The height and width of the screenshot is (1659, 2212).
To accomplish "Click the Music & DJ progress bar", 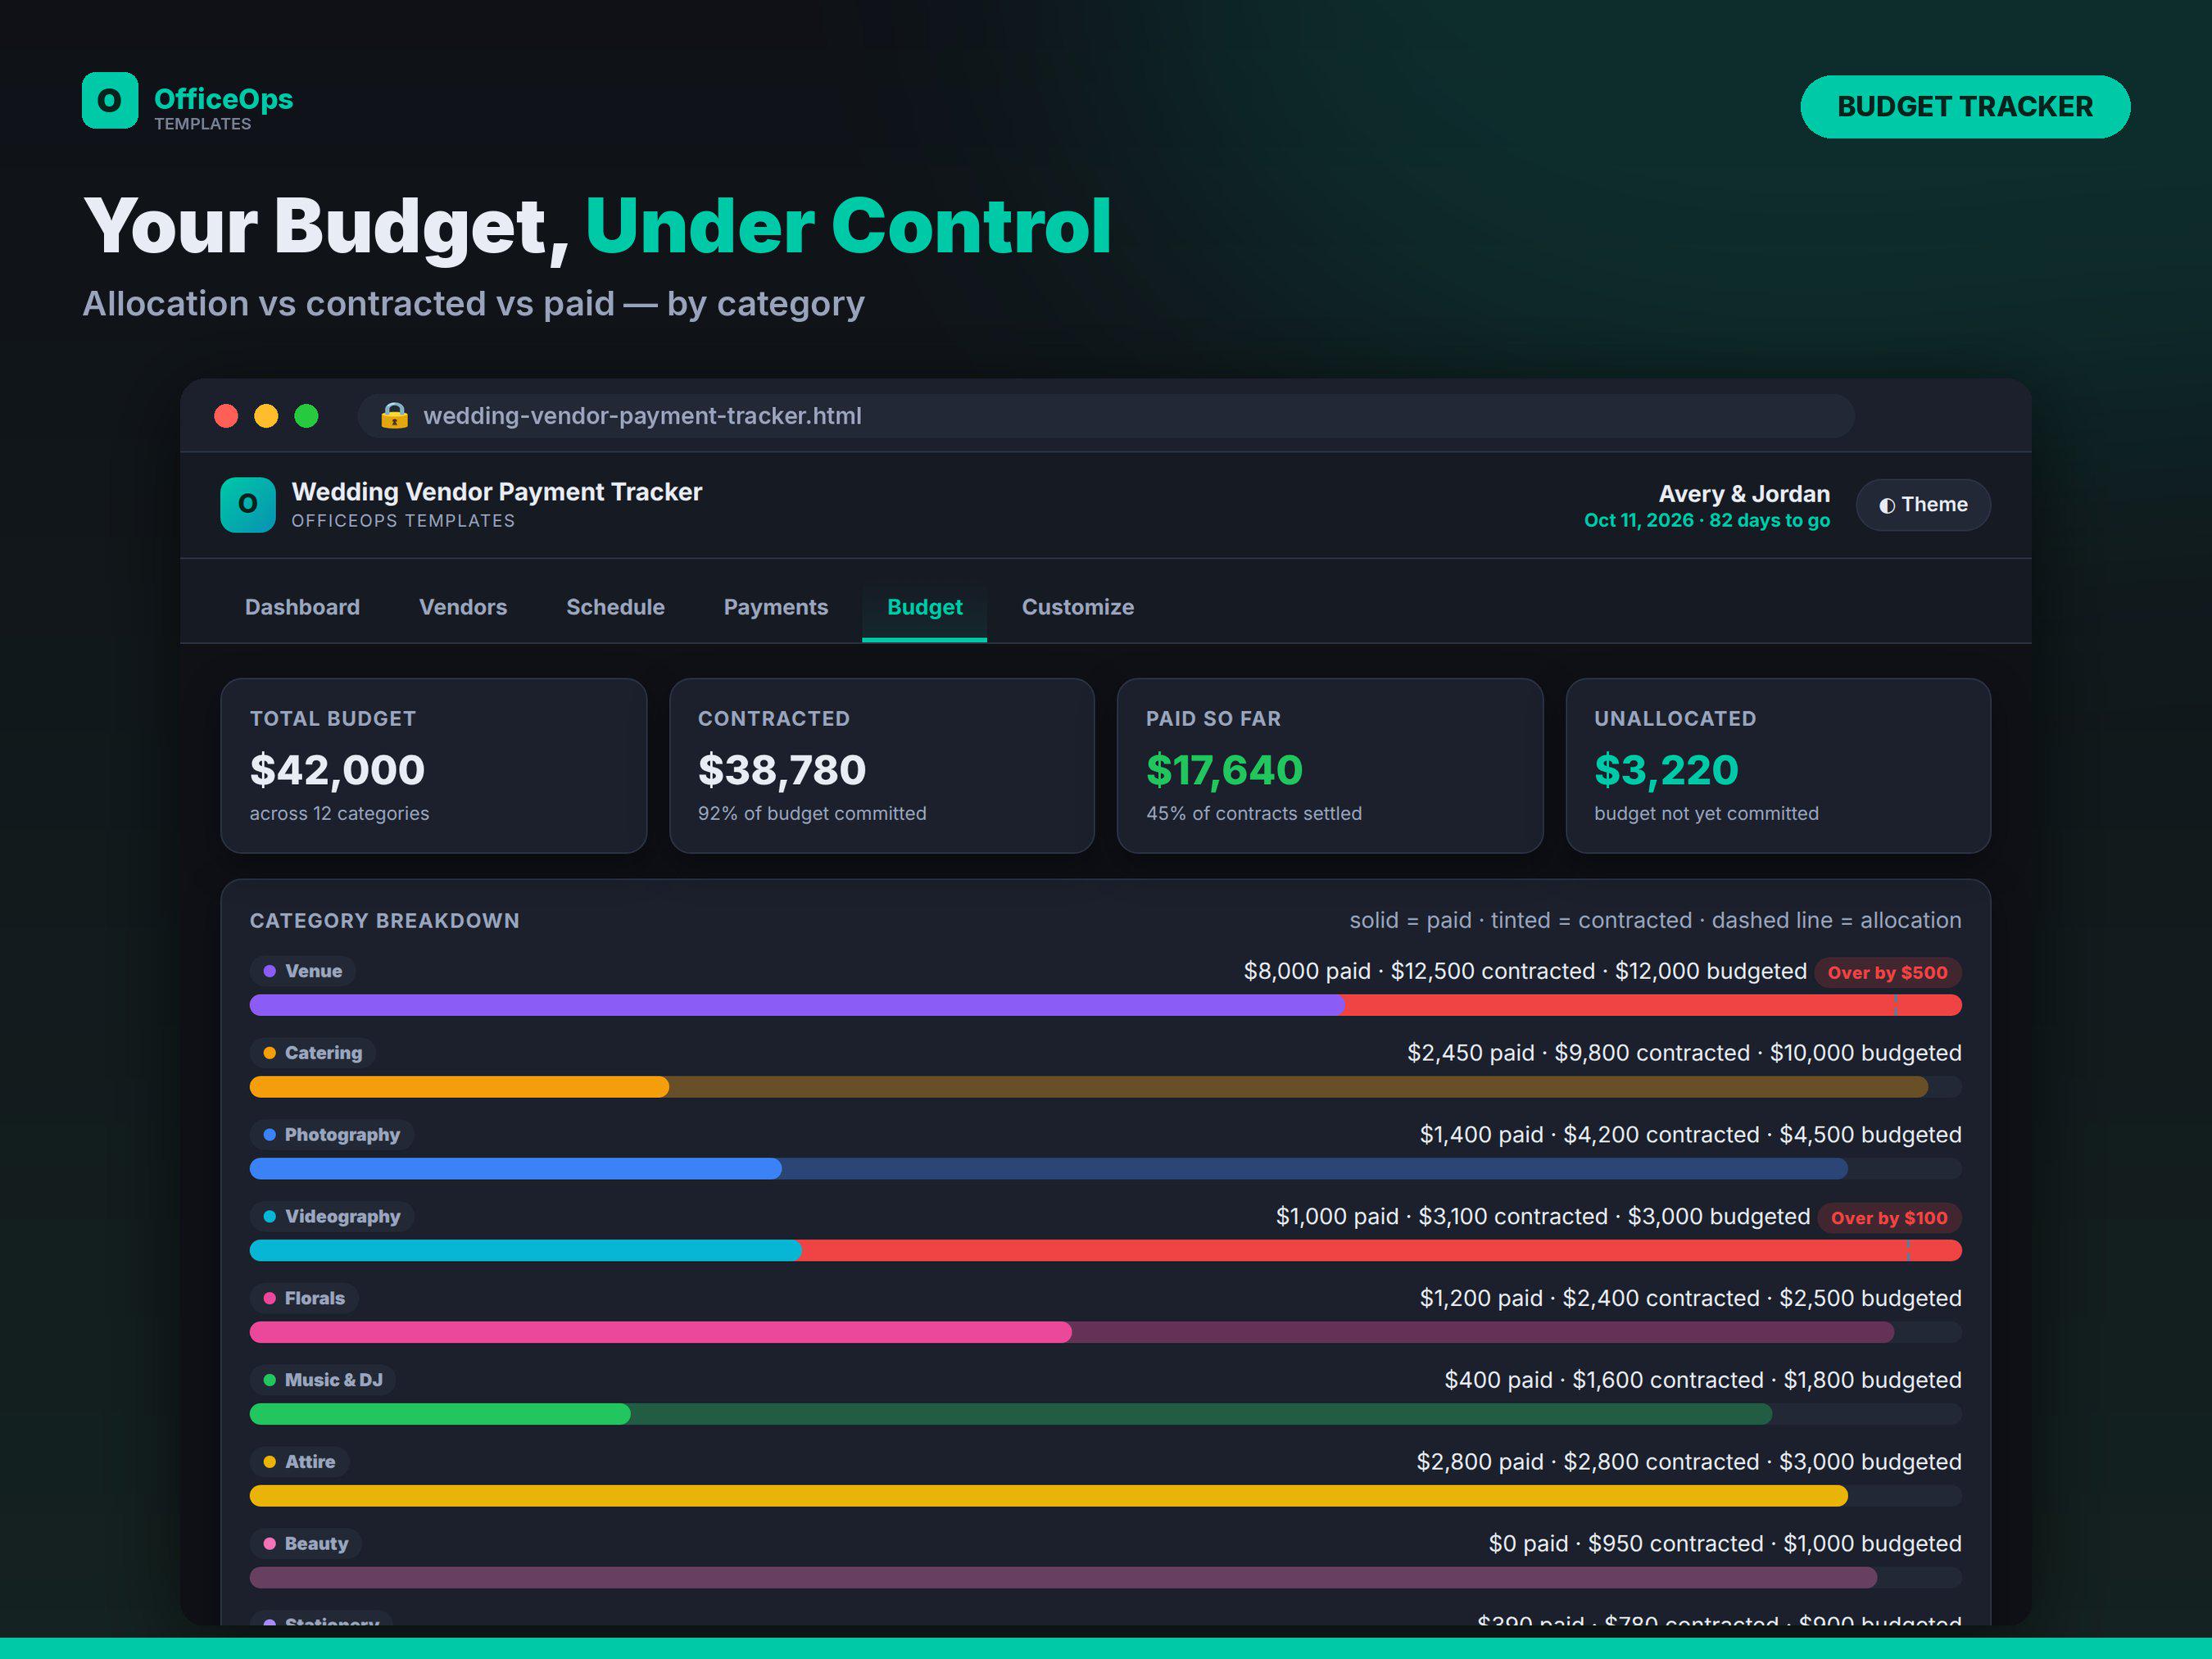I will point(1106,1414).
